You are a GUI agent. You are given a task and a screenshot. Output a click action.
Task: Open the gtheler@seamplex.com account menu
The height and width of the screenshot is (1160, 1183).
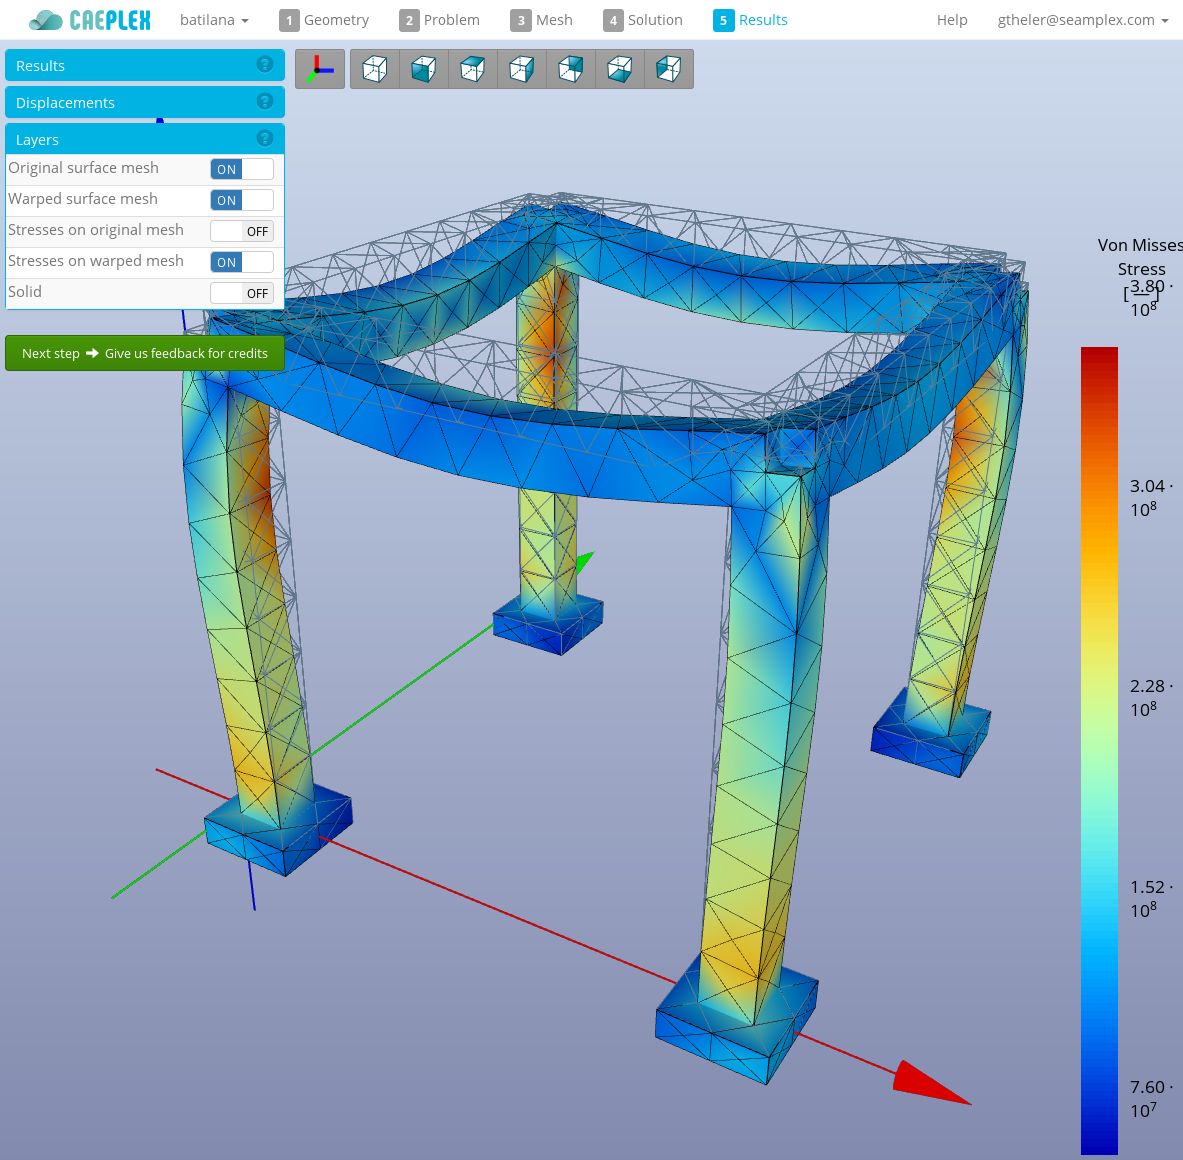pos(1082,20)
